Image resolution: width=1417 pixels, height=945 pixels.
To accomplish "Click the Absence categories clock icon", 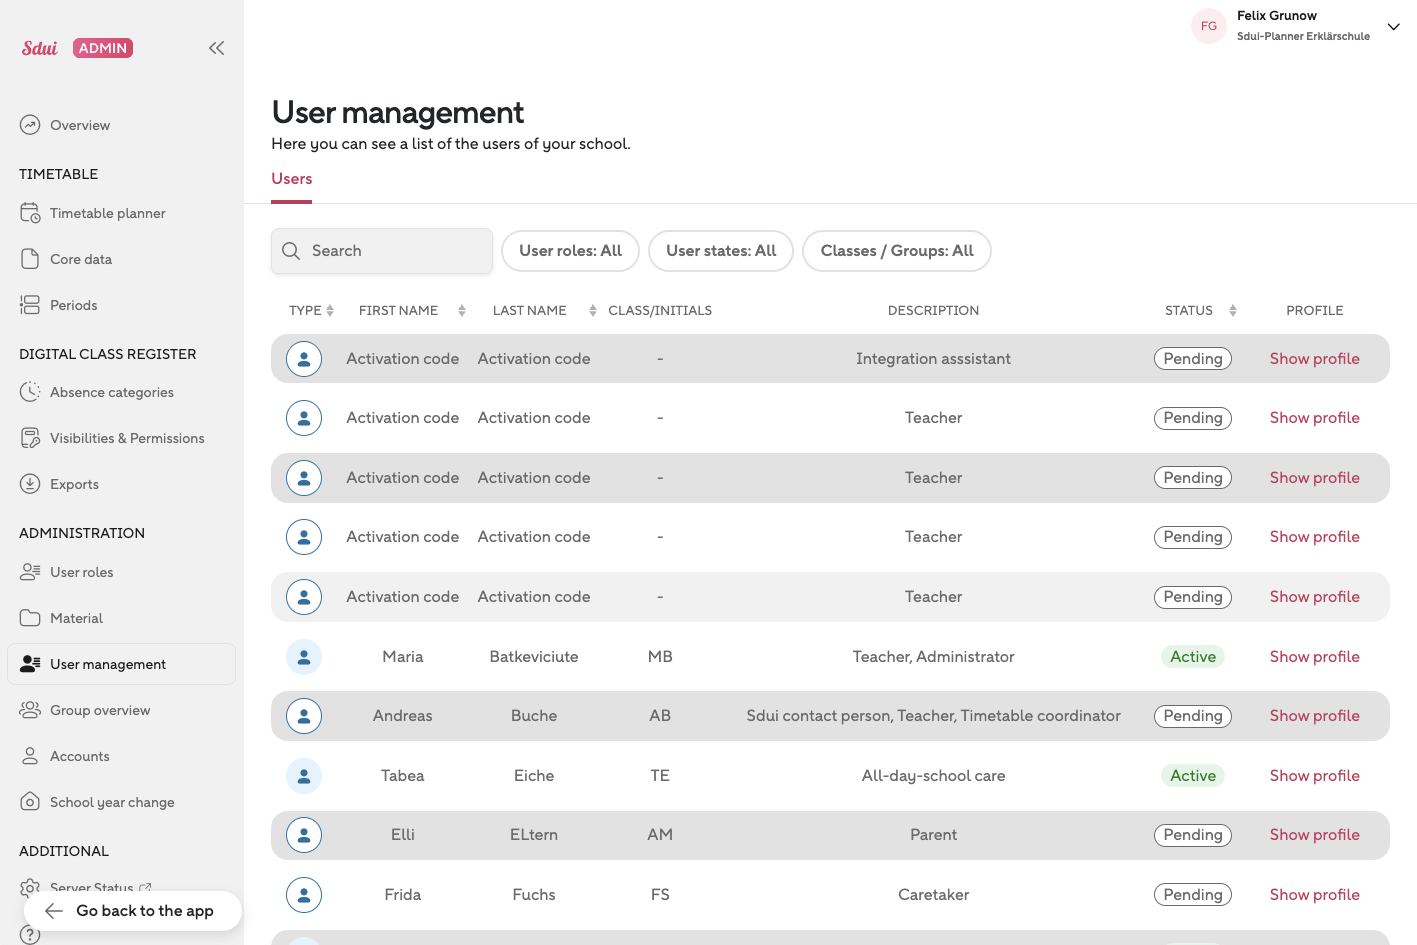I will click(30, 392).
